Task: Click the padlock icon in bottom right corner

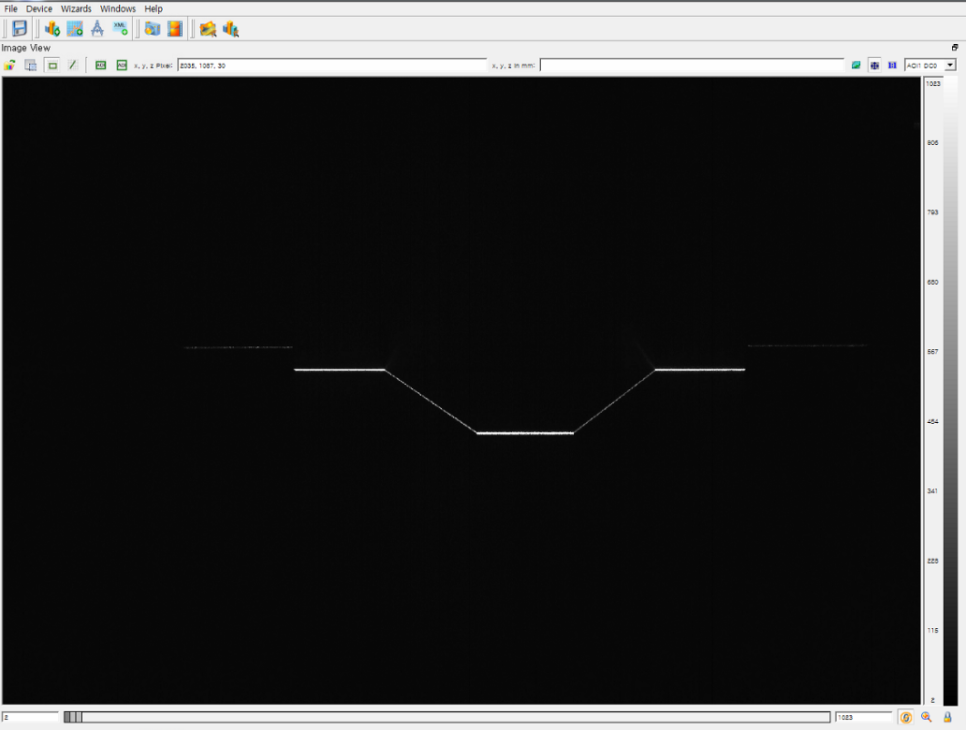Action: (x=946, y=717)
